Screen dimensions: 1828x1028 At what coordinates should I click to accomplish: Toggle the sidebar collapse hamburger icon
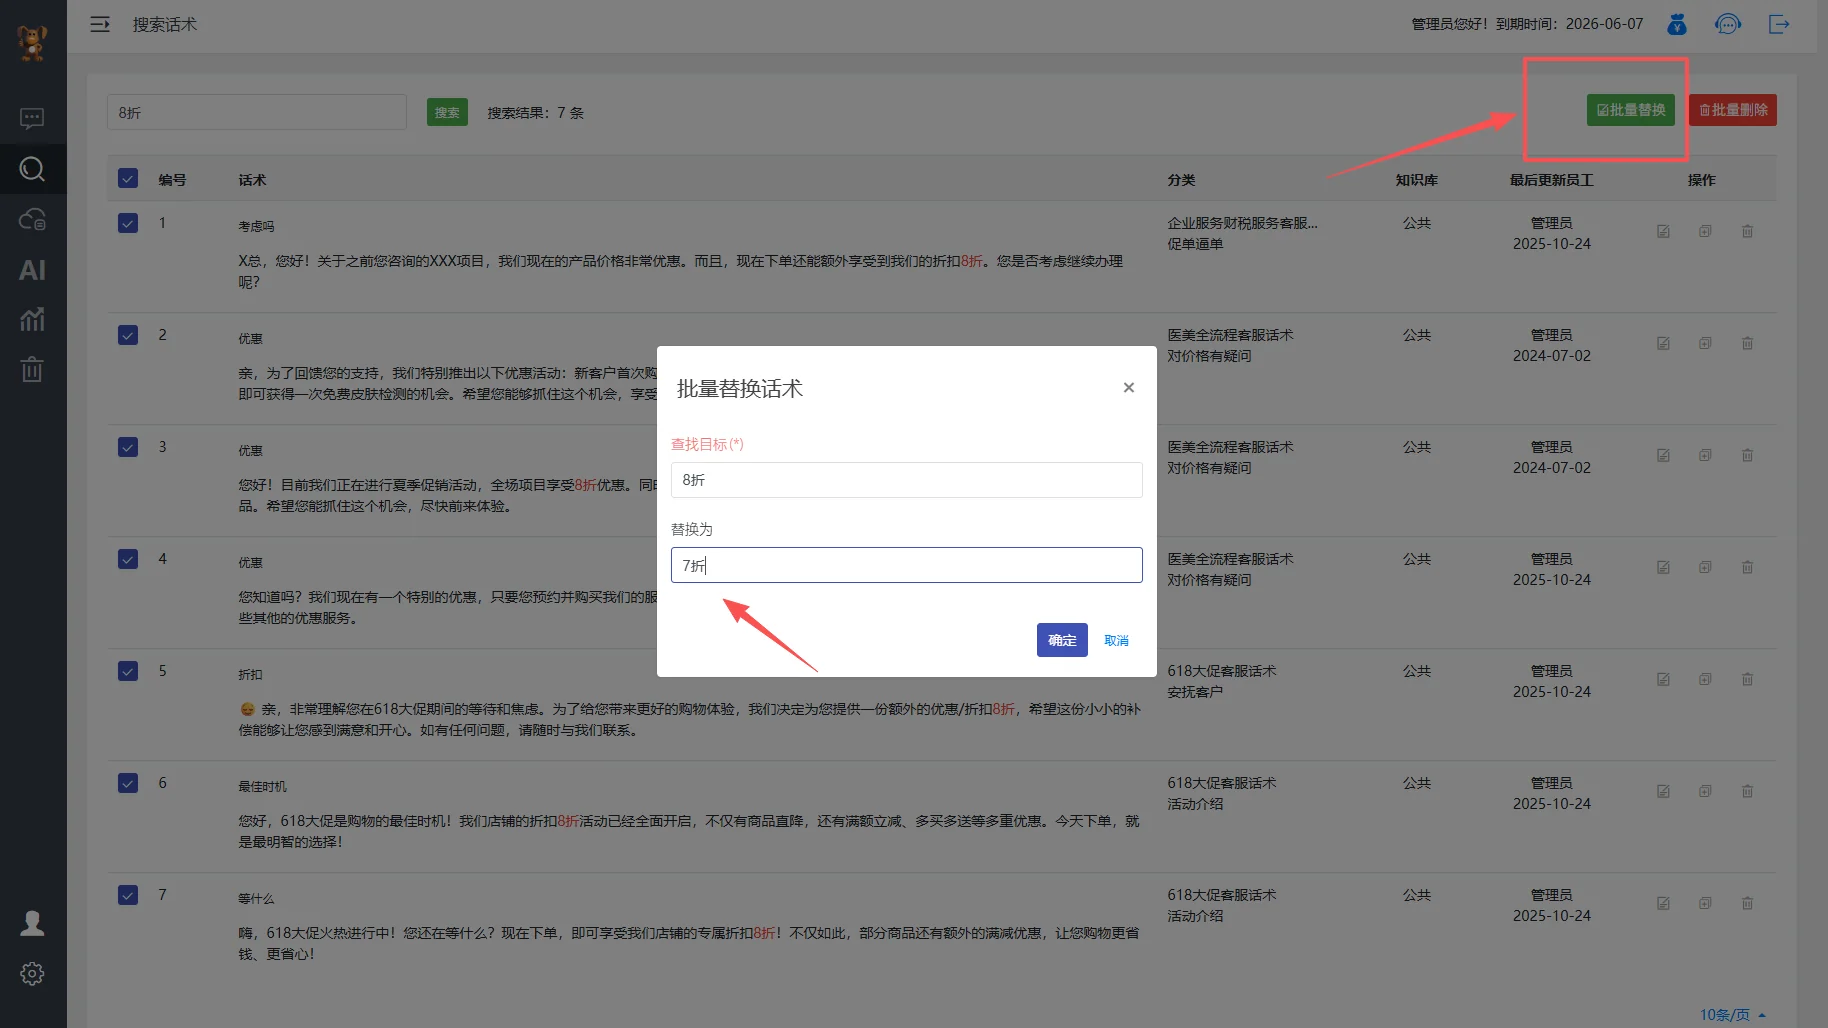click(100, 24)
